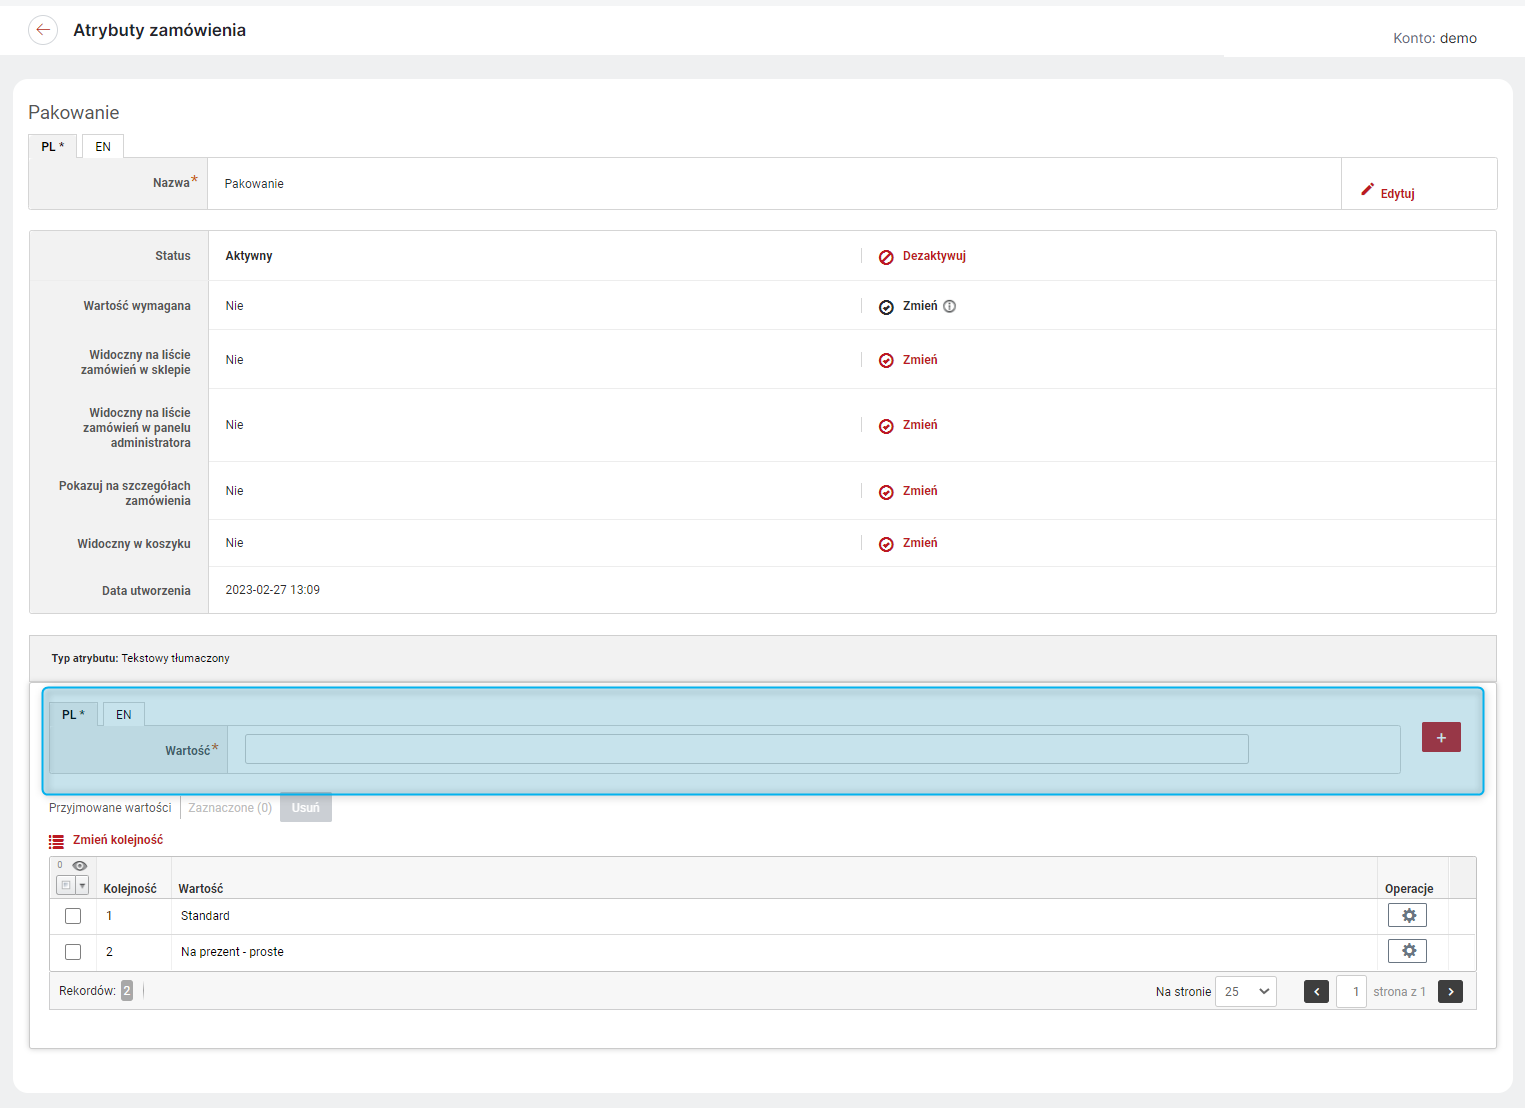1525x1108 pixels.
Task: Click the Rekordów count badge
Action: 127,991
